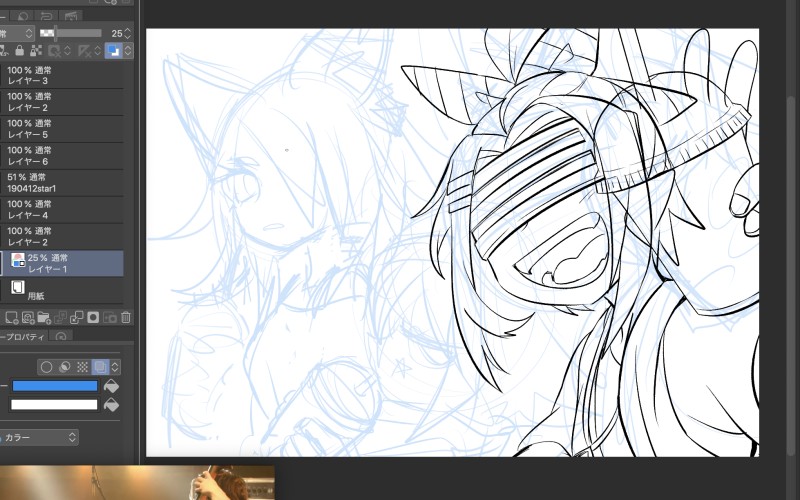Click the apply mask to layer icon

(x=110, y=318)
